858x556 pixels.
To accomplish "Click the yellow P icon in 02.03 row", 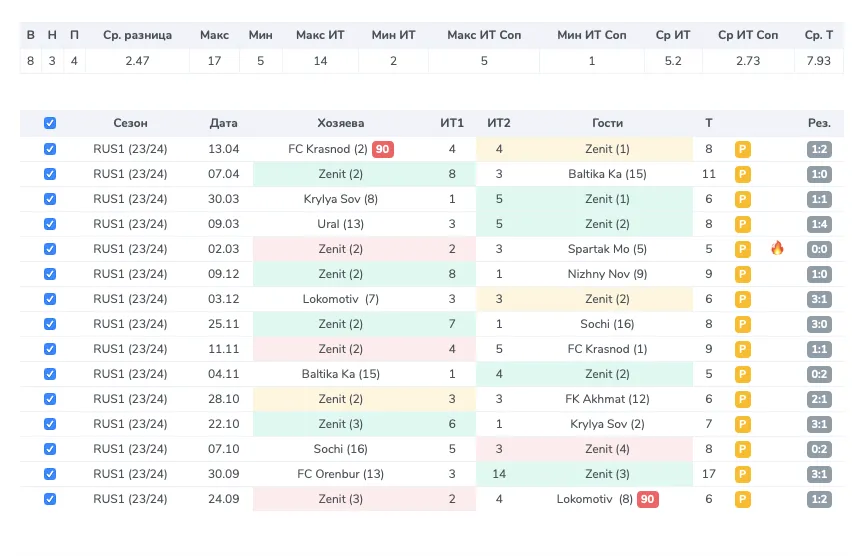I will pos(742,250).
